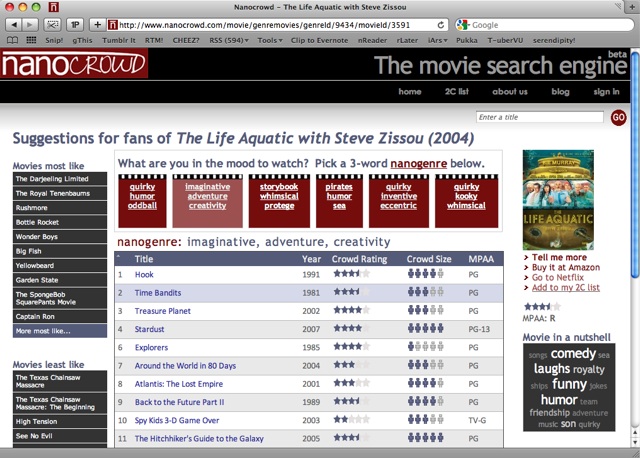Click the nanogenre link in the heading
The image size is (640, 458).
point(419,164)
